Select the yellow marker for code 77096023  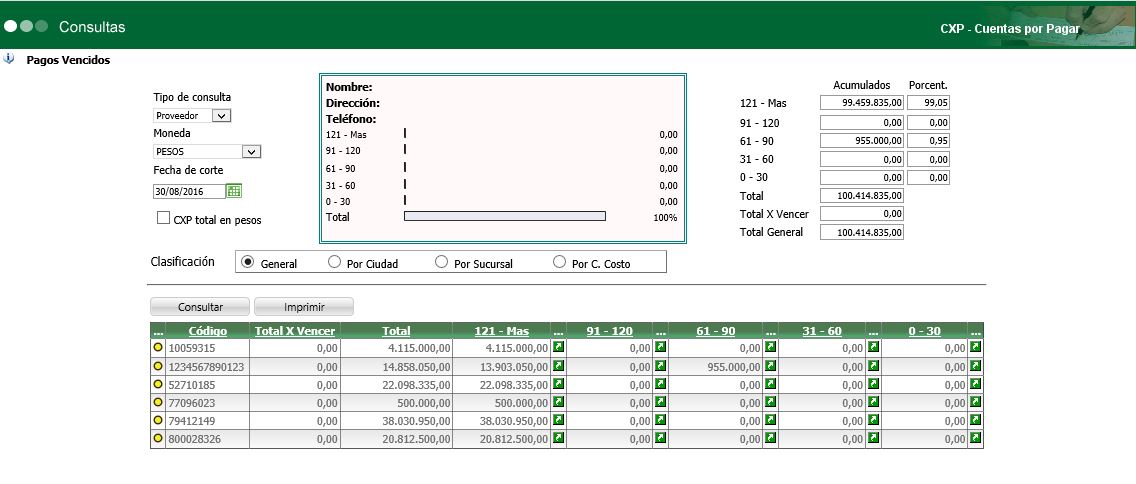click(x=158, y=402)
